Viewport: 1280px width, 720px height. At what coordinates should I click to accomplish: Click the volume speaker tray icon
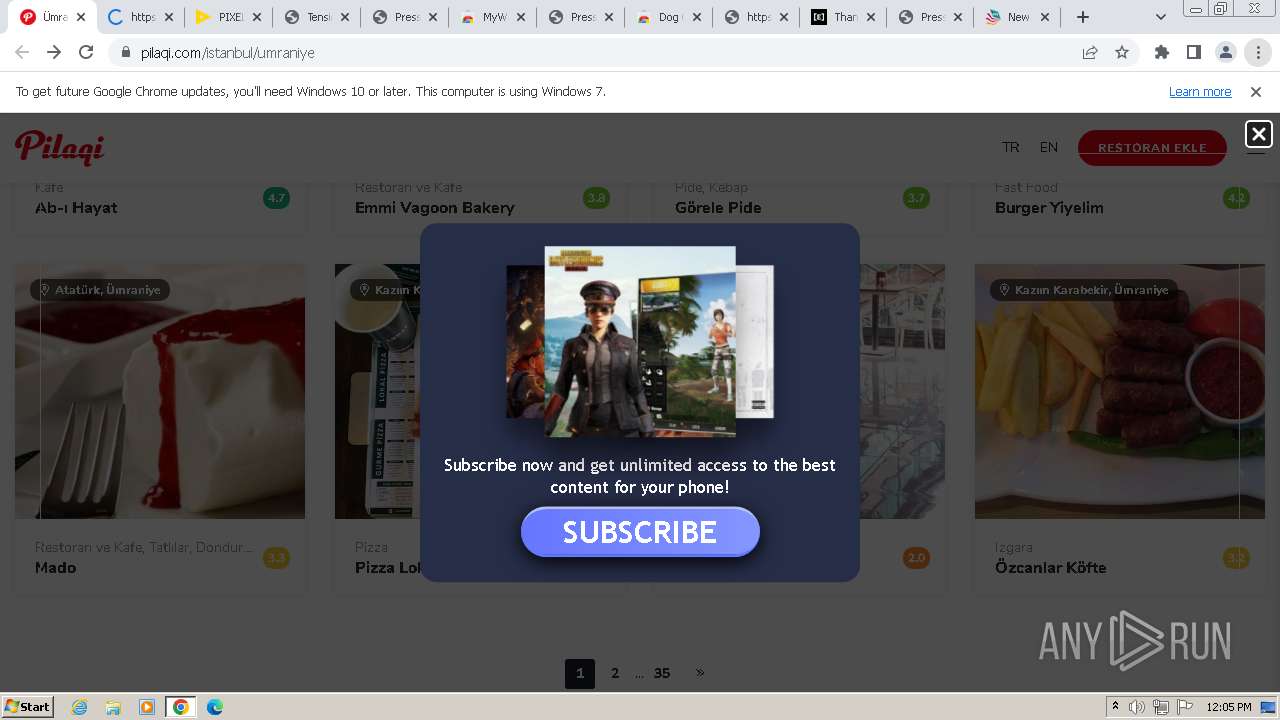click(1137, 707)
